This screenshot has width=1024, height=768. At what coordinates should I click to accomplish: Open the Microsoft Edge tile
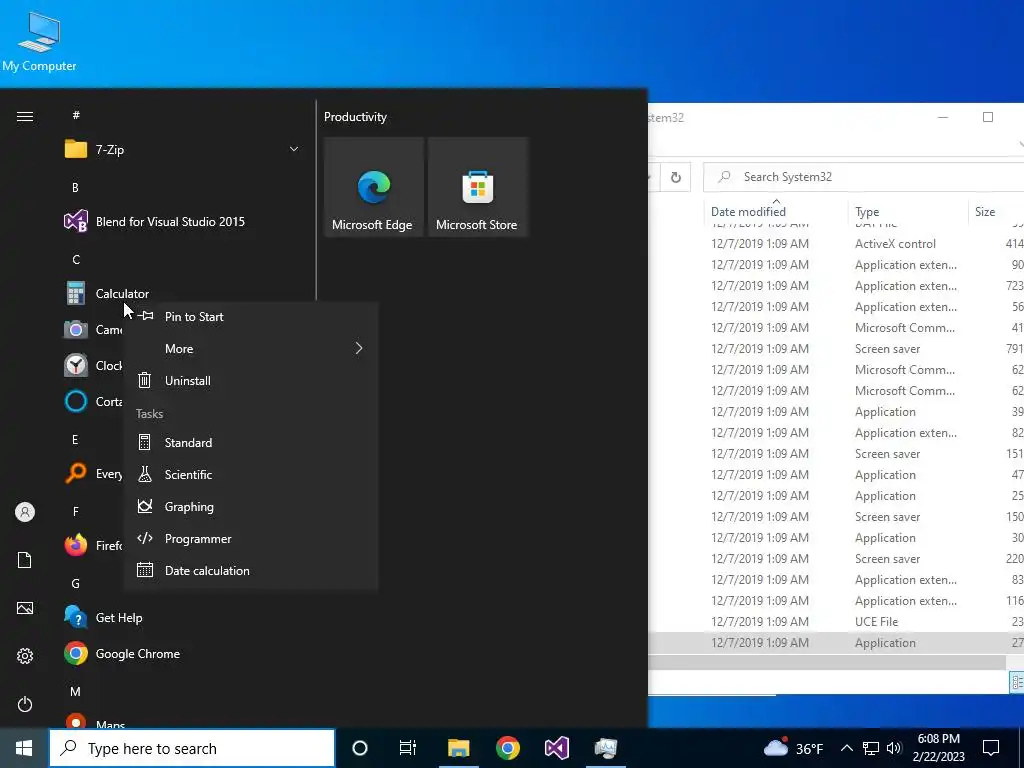pos(374,187)
